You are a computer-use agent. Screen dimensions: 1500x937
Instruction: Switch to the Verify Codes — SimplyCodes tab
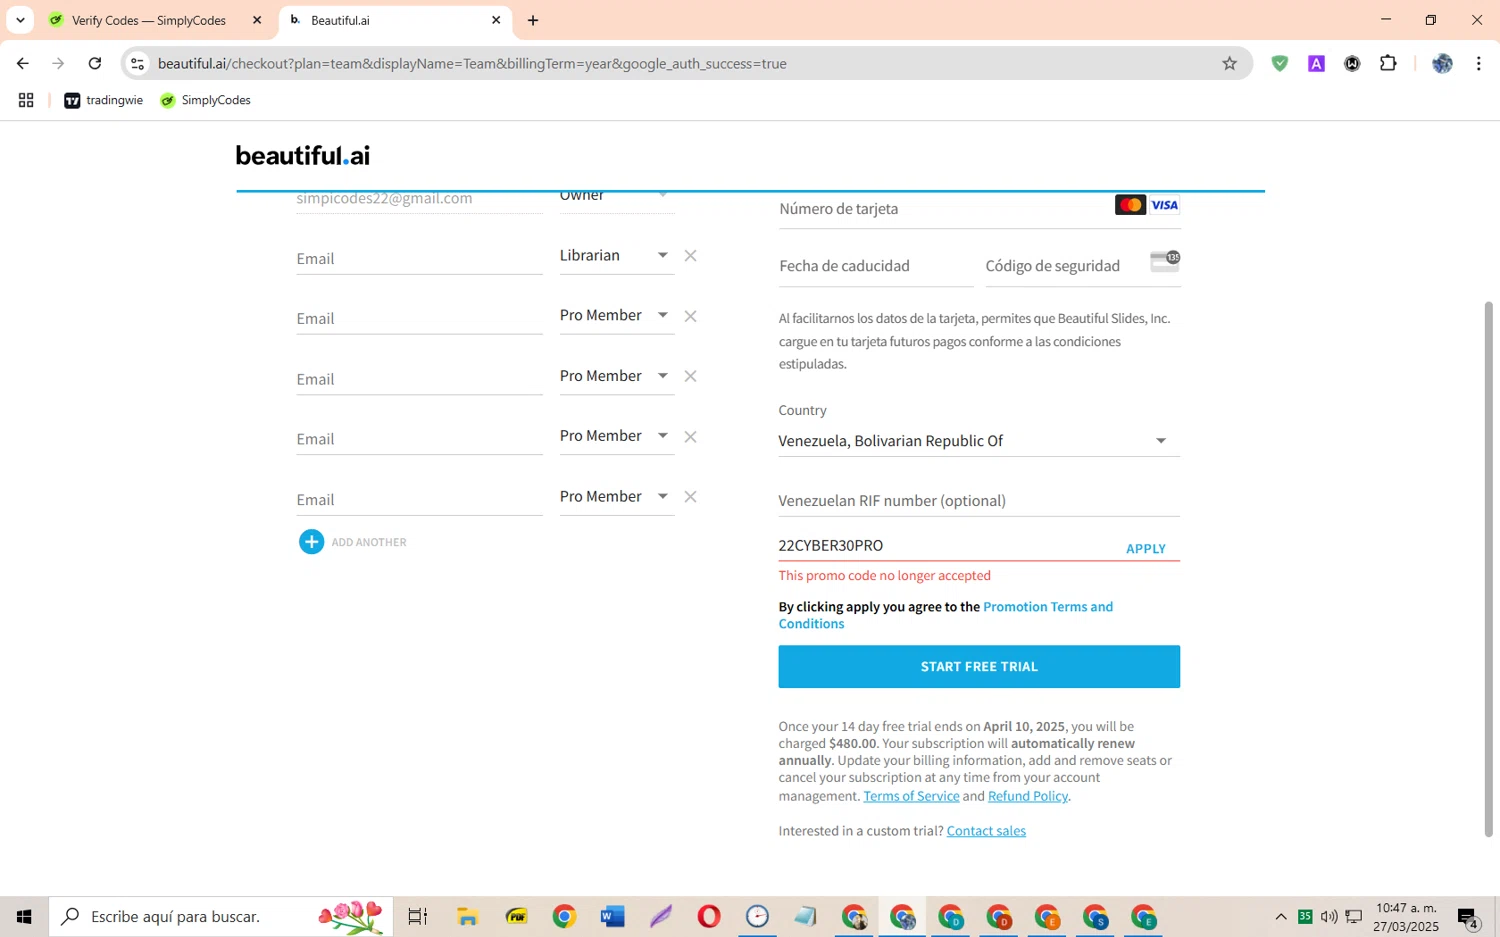coord(149,20)
